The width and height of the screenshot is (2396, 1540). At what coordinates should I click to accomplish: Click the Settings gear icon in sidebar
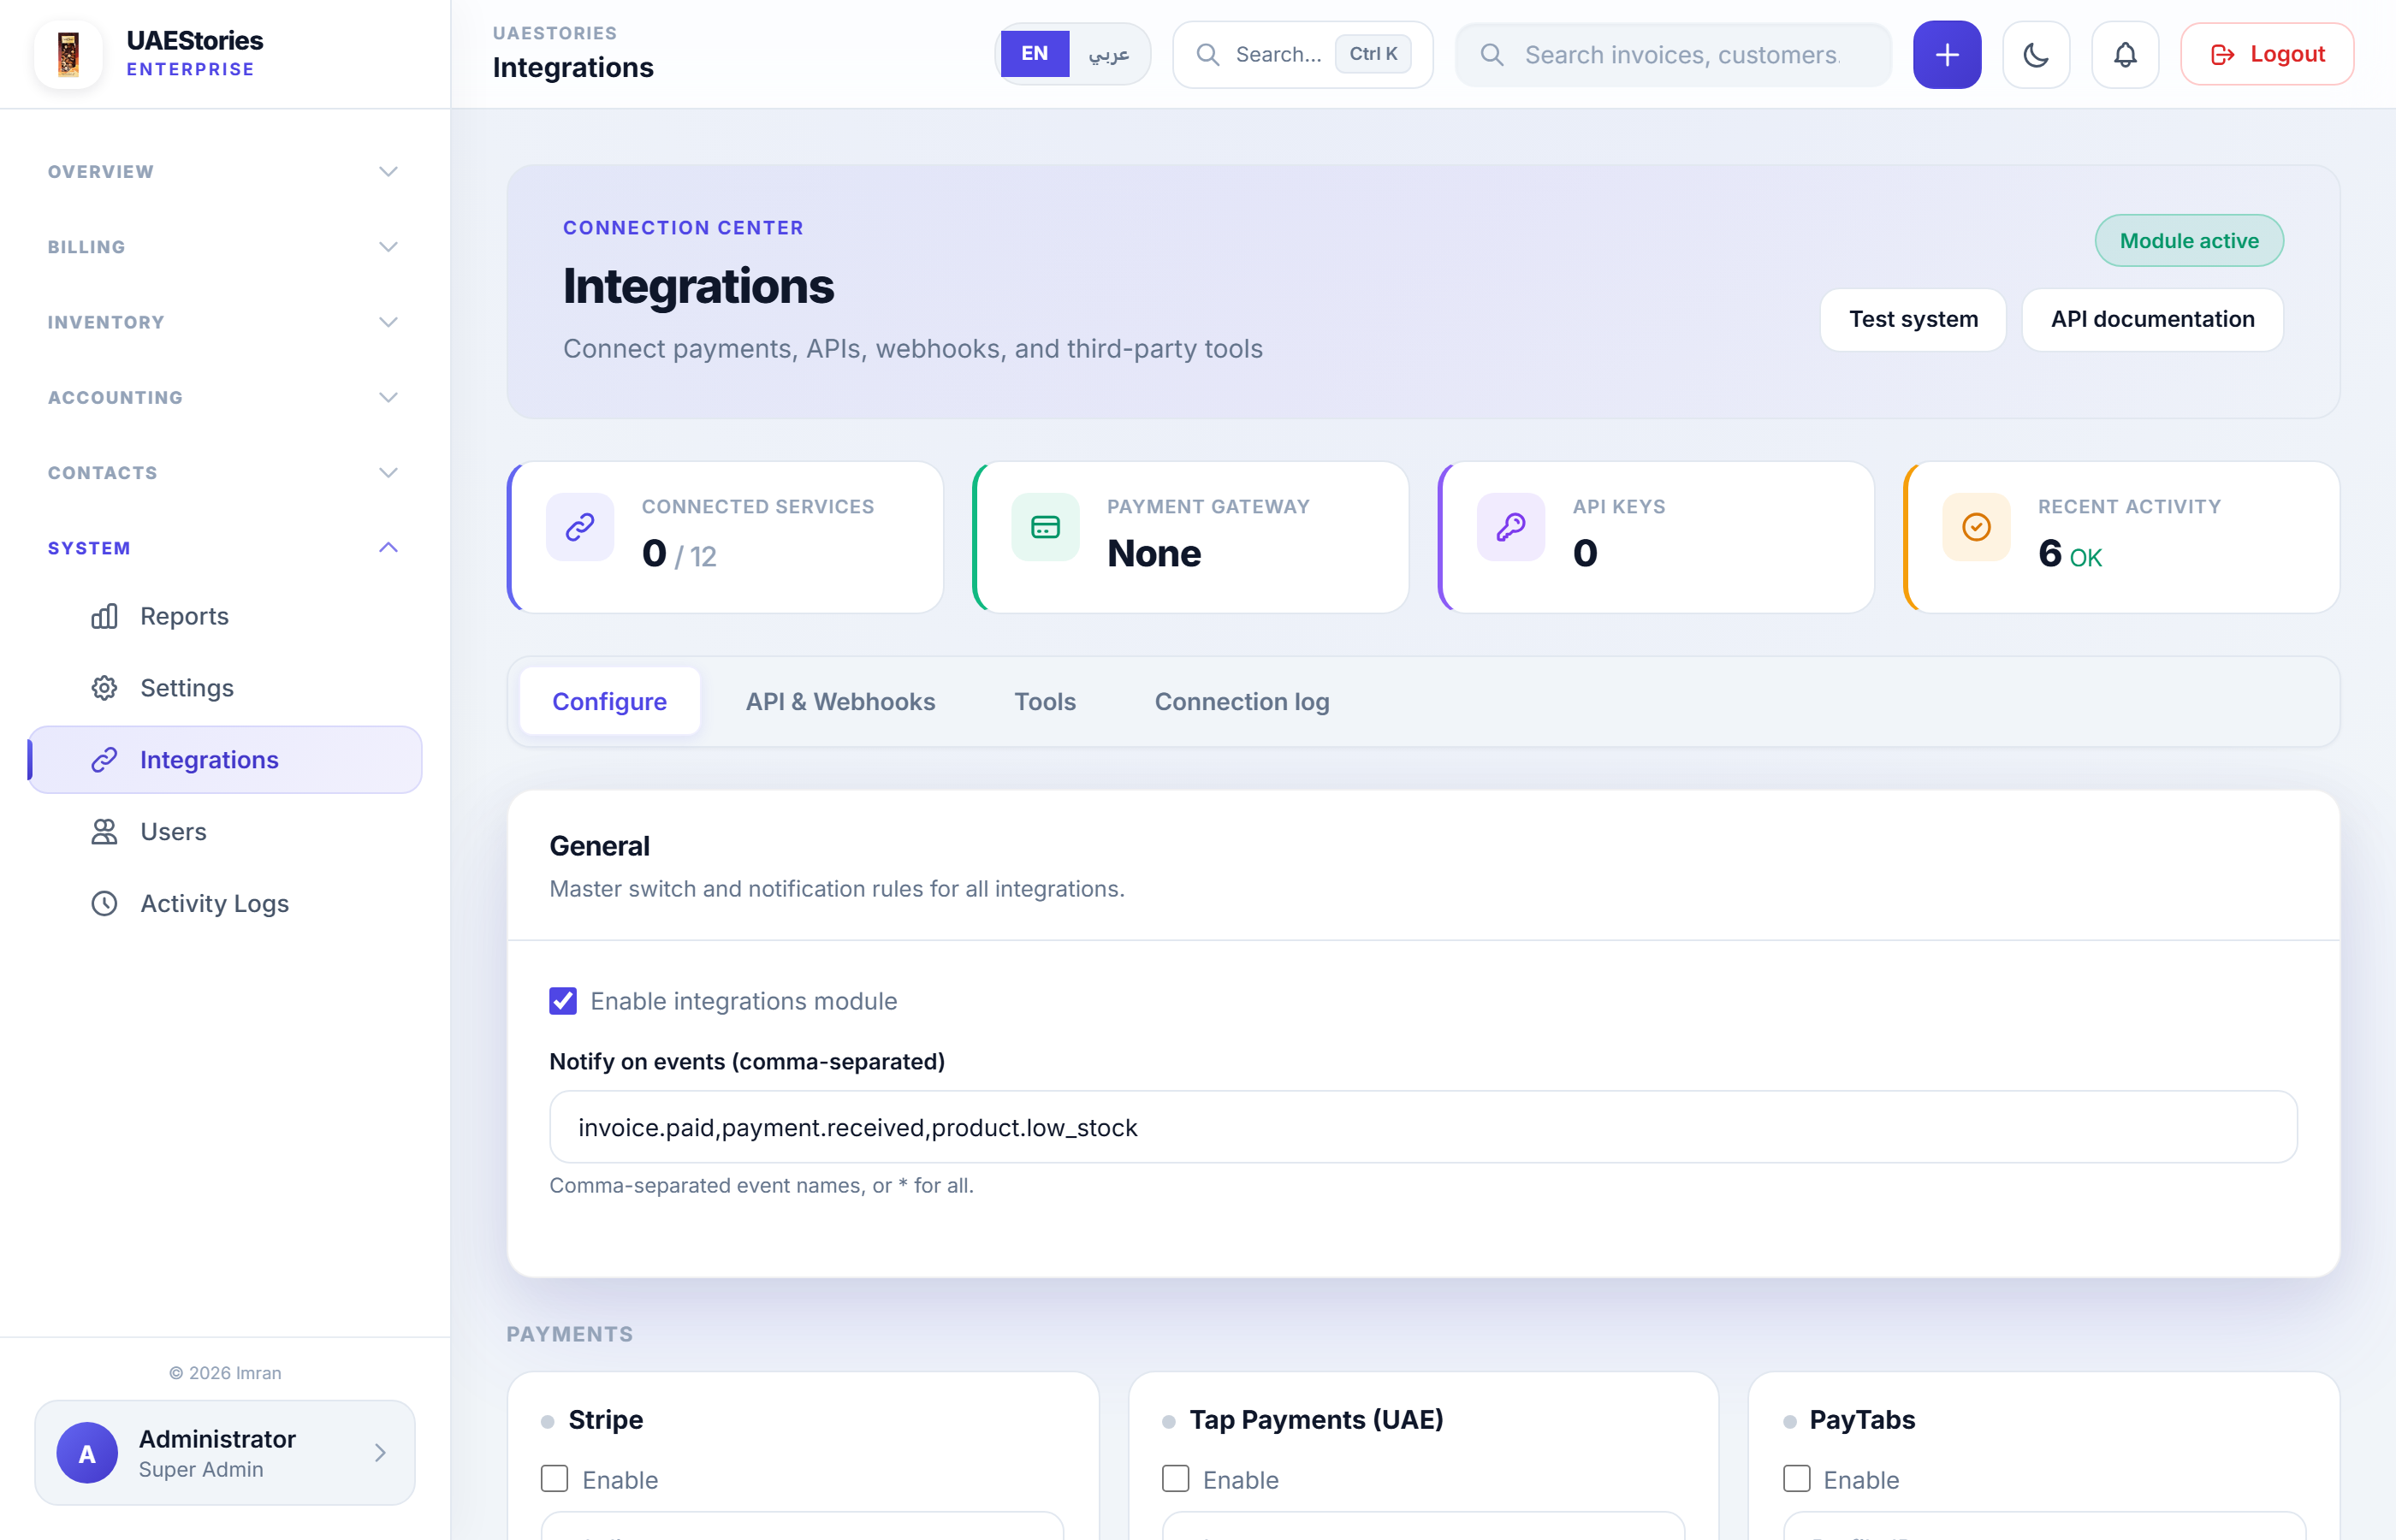click(x=104, y=688)
